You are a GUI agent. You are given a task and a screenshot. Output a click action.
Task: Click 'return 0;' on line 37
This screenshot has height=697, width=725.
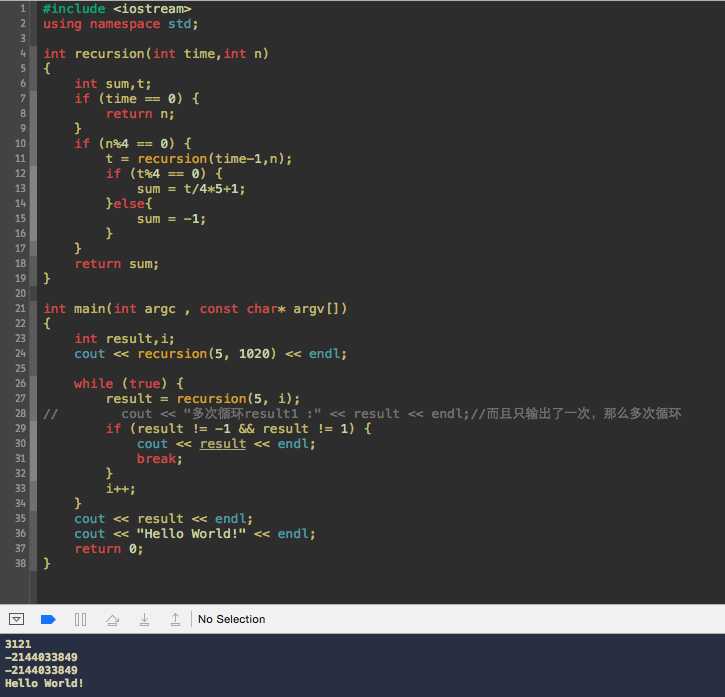[109, 549]
